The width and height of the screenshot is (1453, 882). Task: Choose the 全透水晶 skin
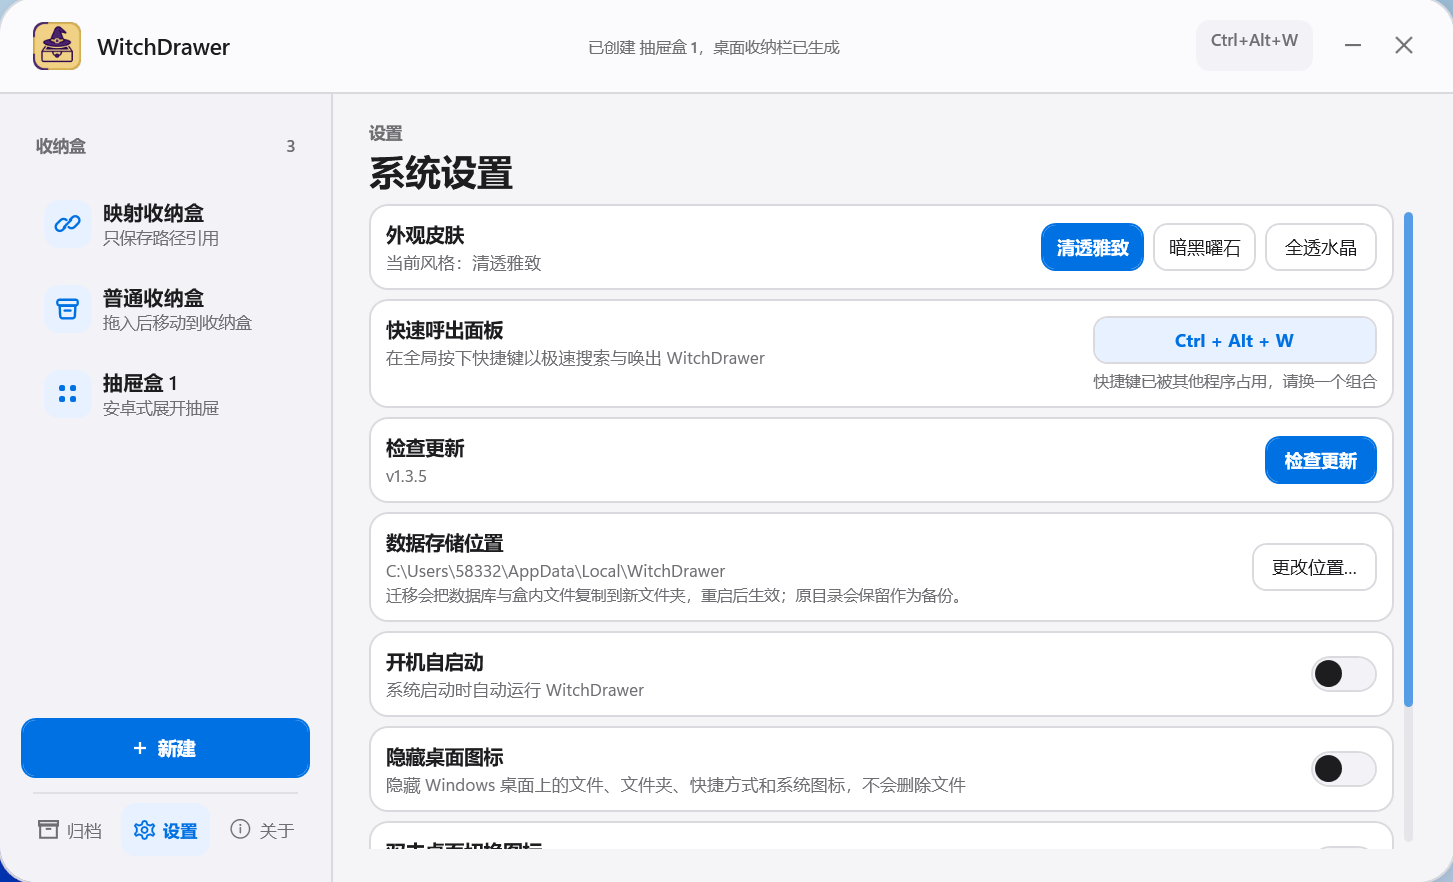[1321, 247]
